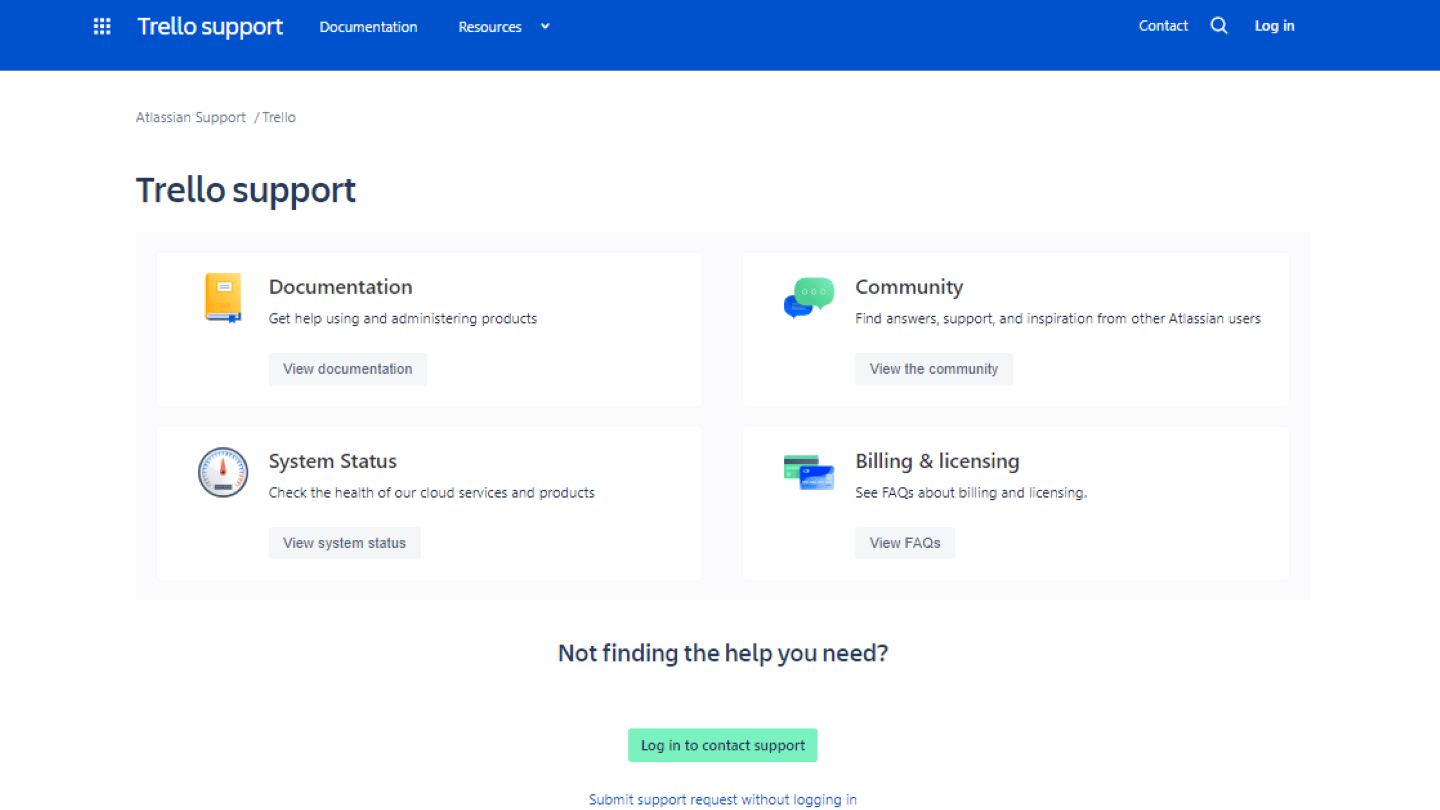Image resolution: width=1440 pixels, height=810 pixels.
Task: Click the View documentation button
Action: (348, 369)
